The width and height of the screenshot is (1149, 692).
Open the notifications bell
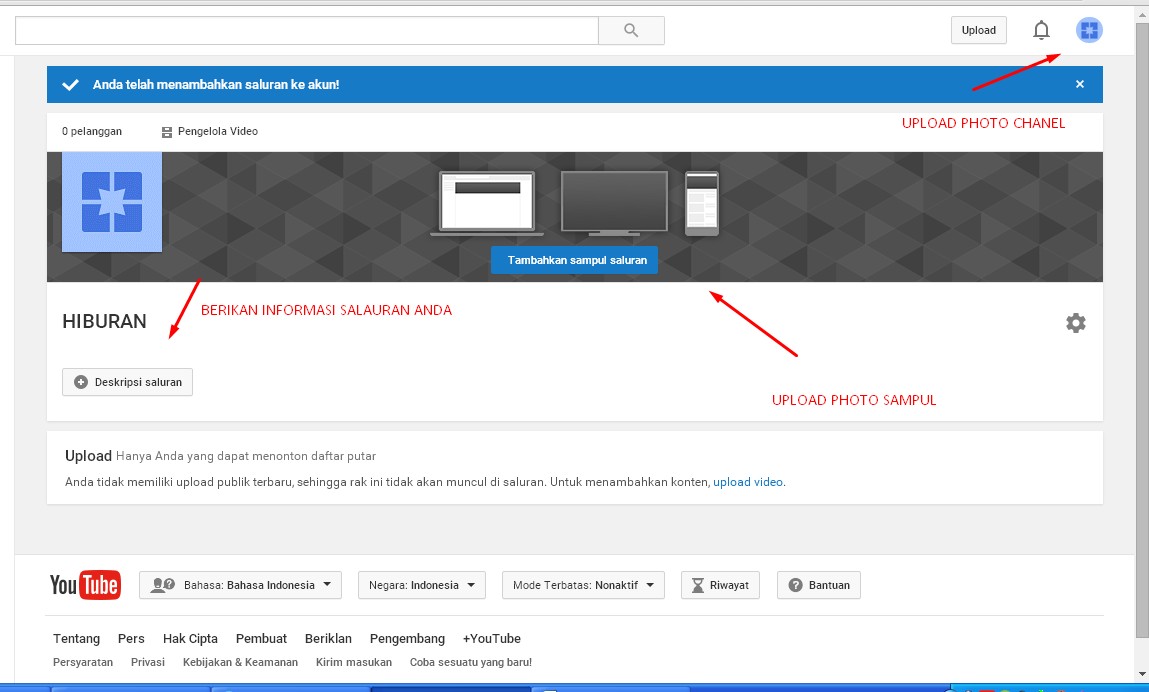pos(1041,30)
